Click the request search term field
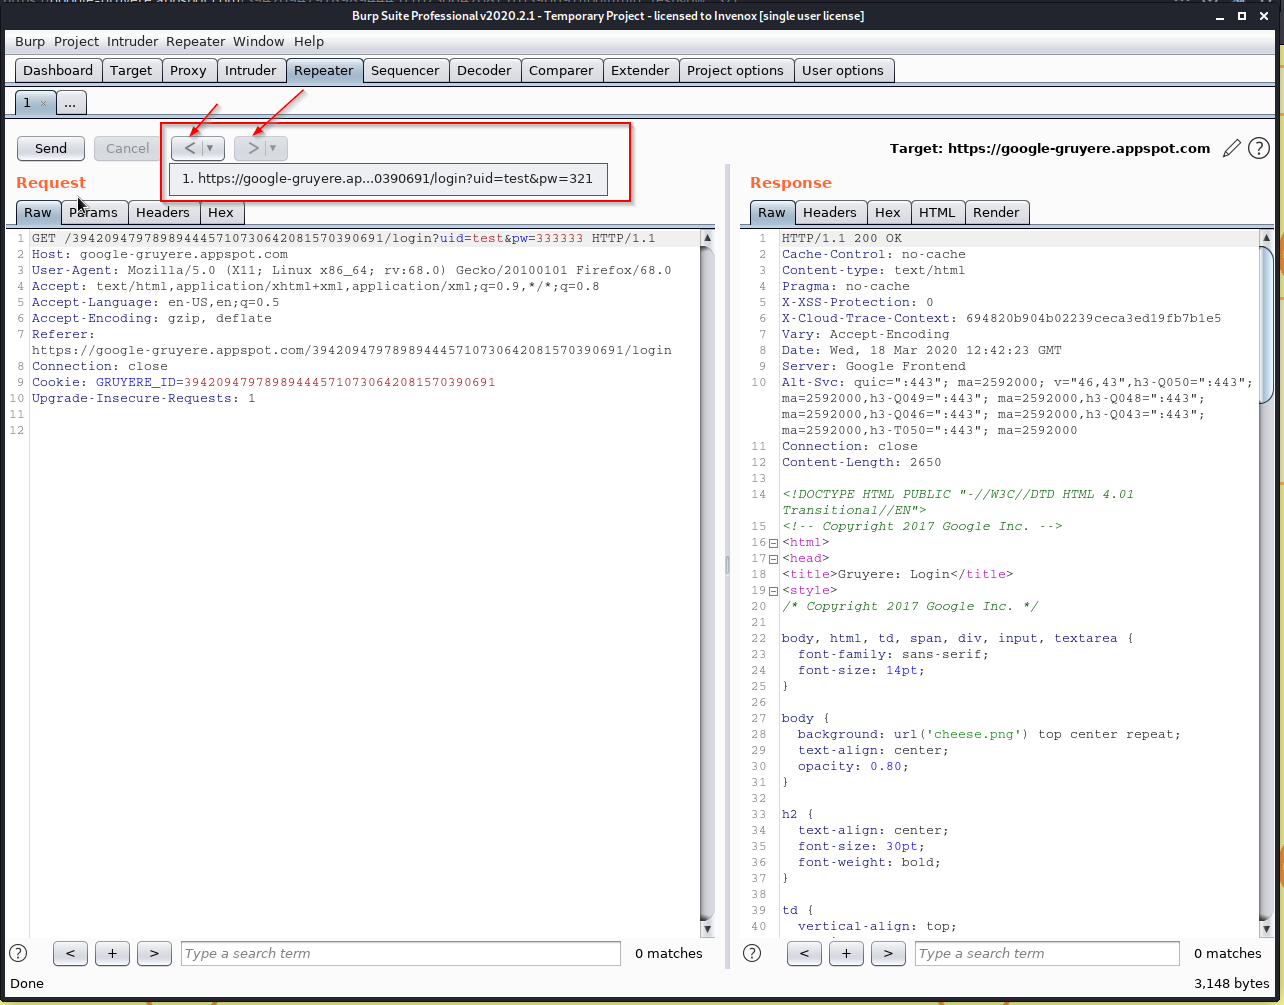Screen dimensions: 1284x1005 pyautogui.click(x=401, y=953)
